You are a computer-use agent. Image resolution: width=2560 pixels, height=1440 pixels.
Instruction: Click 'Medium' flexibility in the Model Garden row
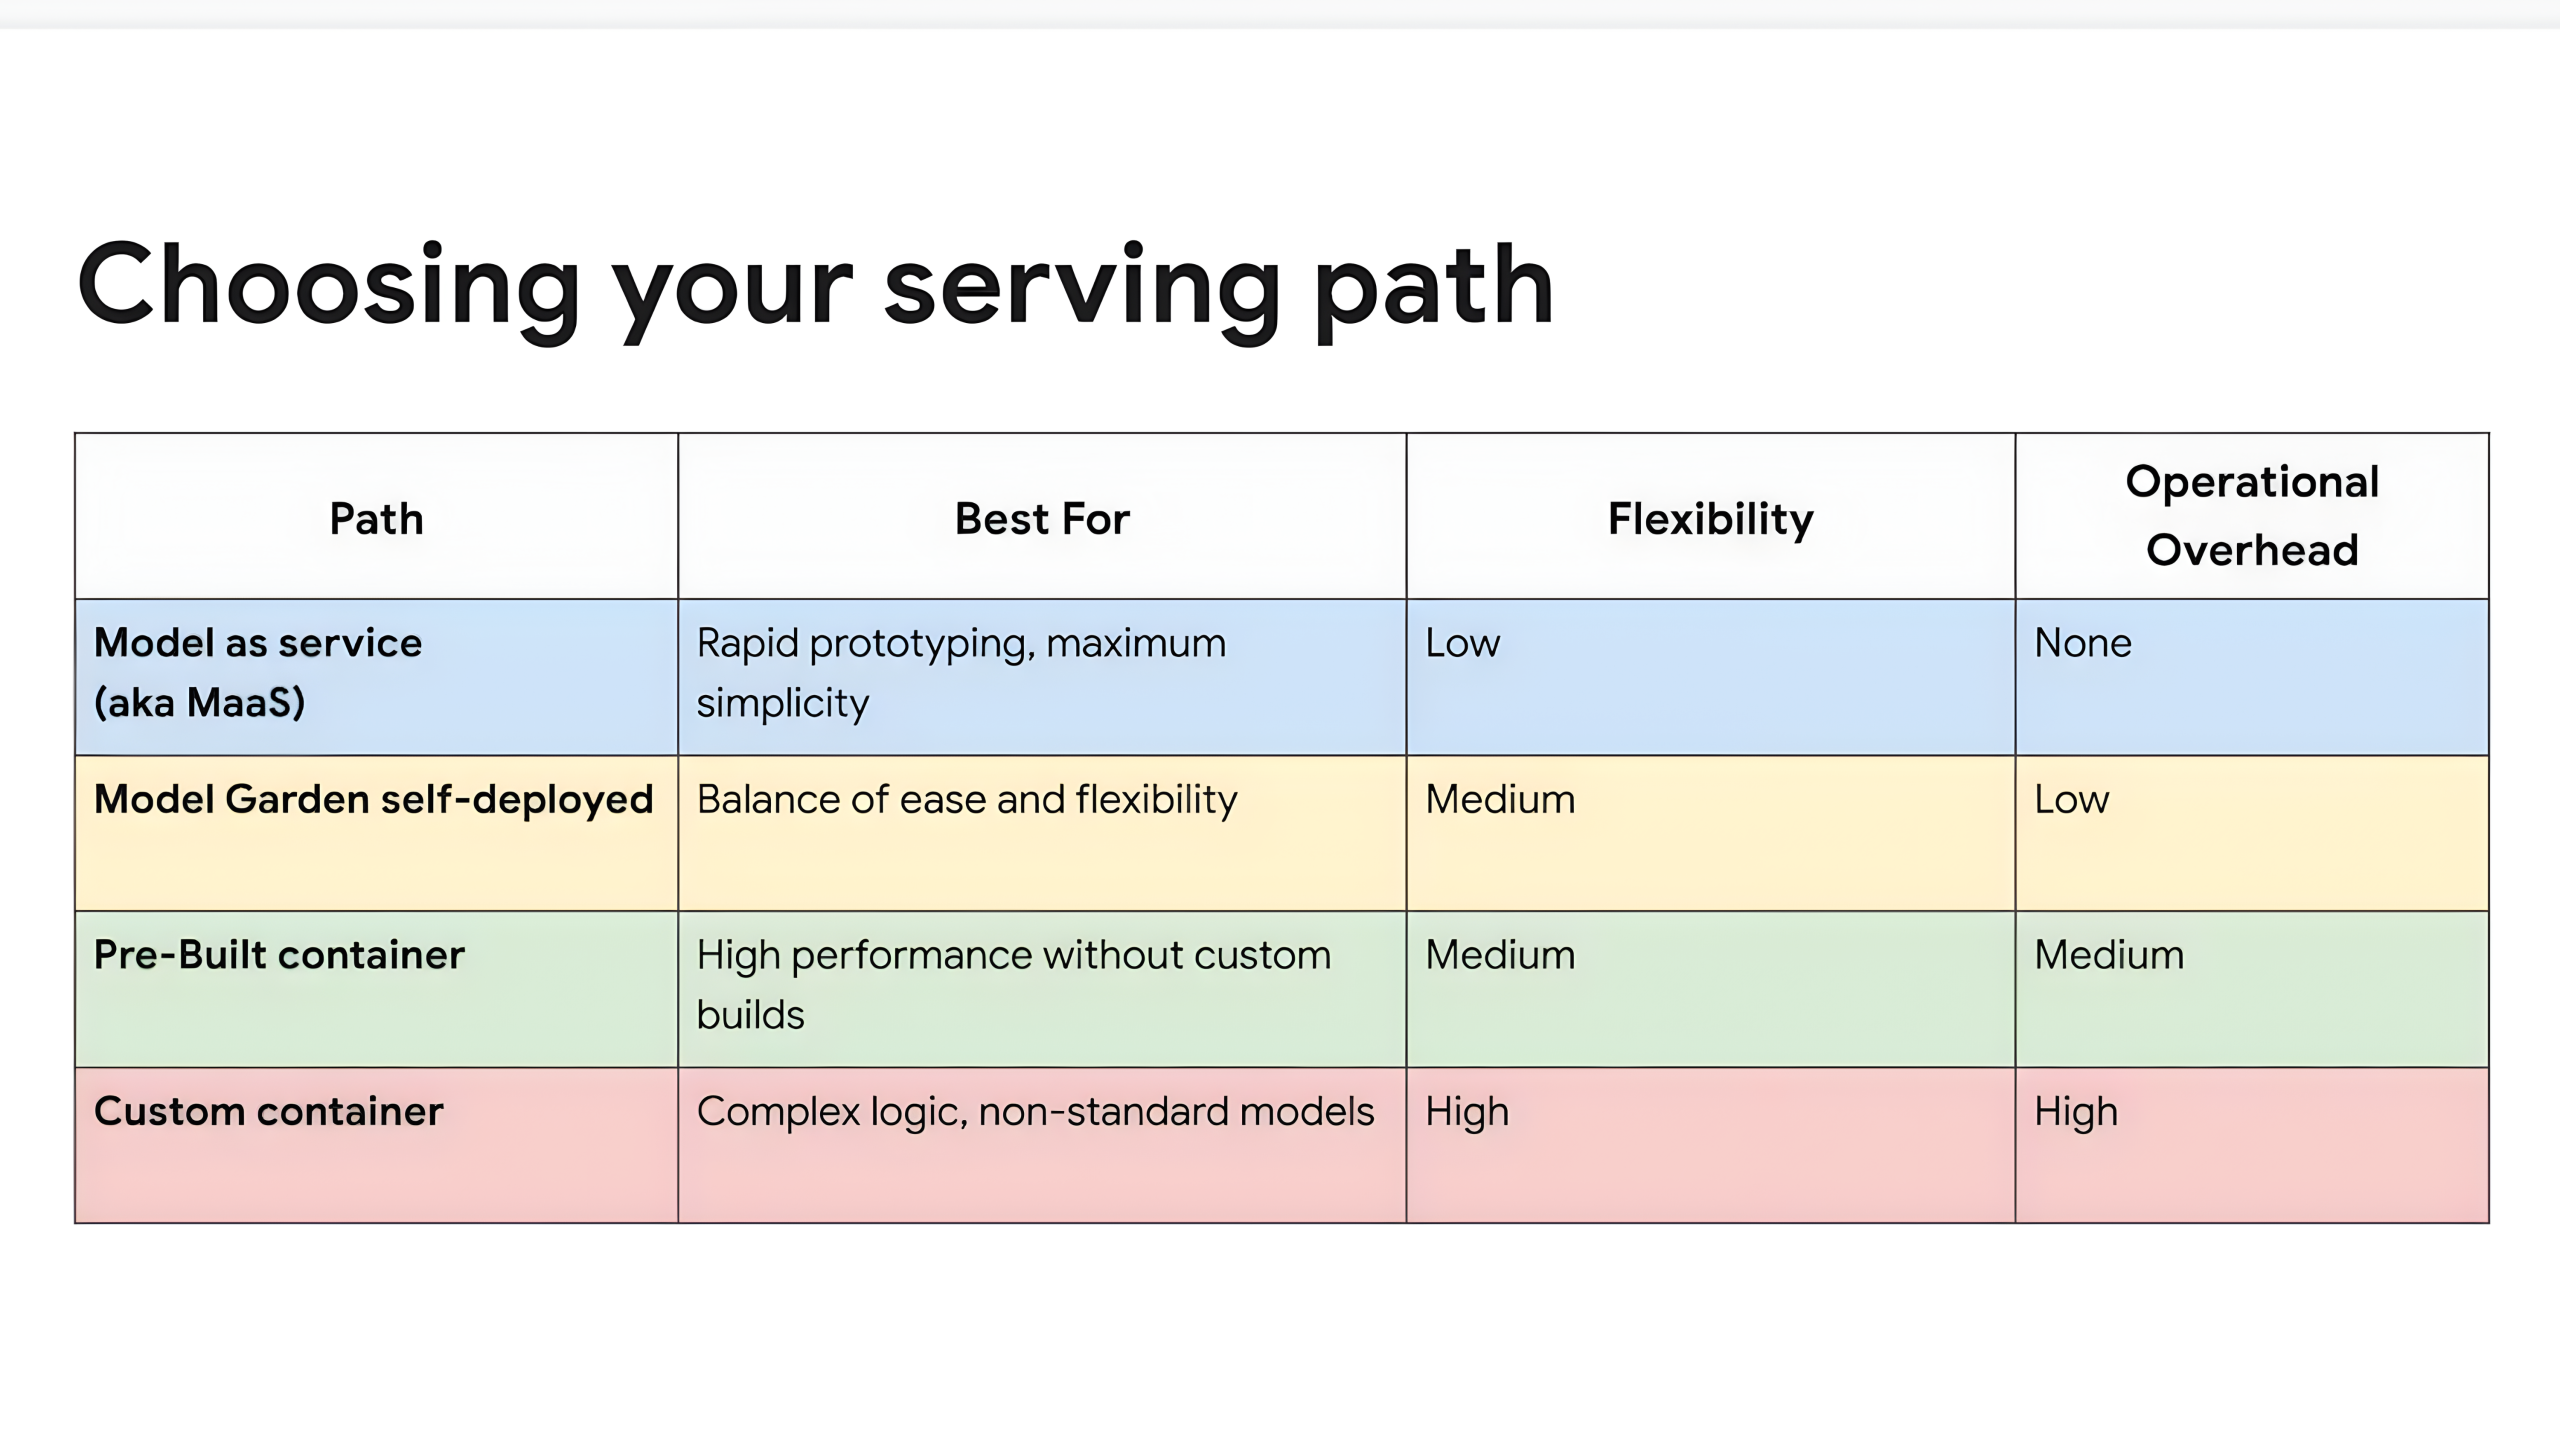click(1499, 799)
